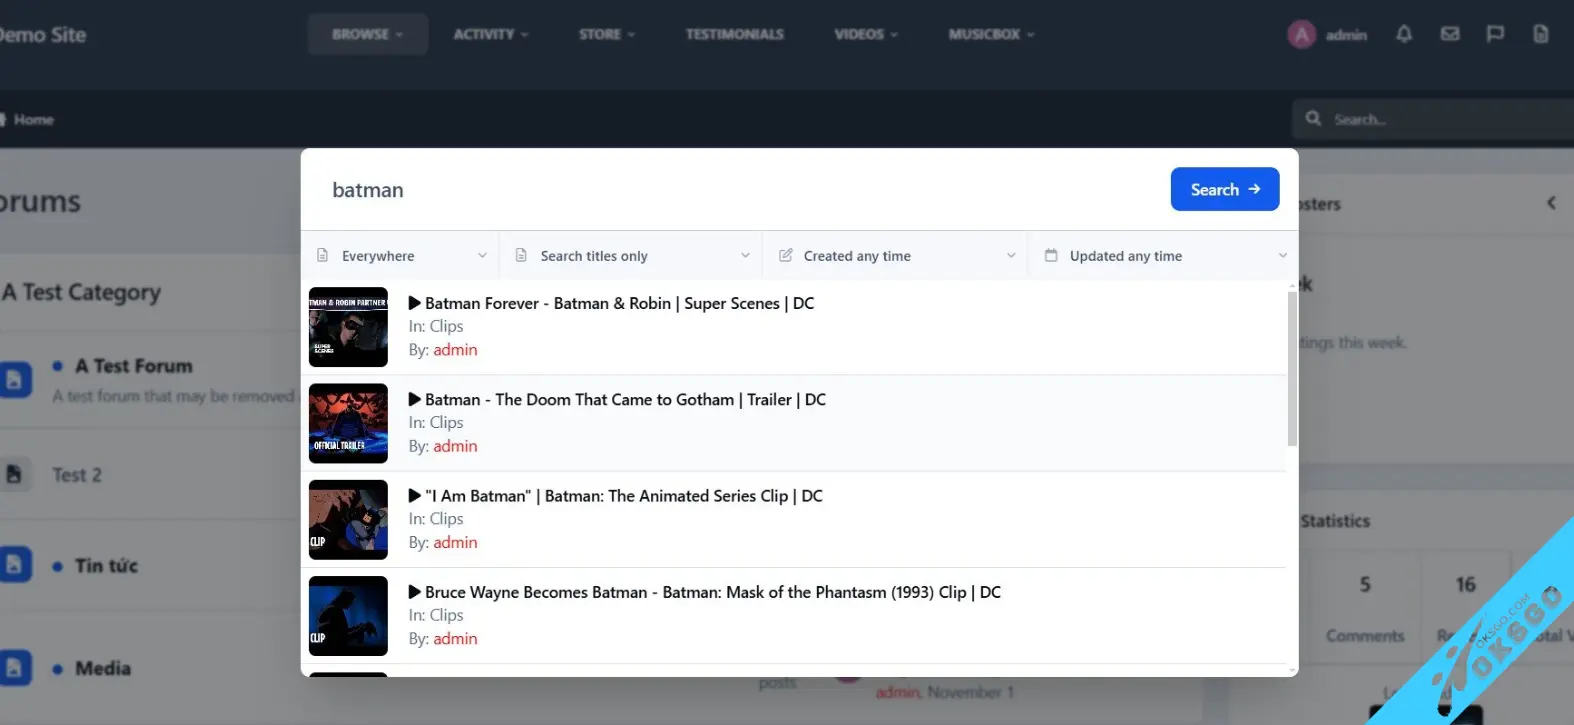Click the document icon in top bar
This screenshot has width=1574, height=725.
pos(1541,34)
